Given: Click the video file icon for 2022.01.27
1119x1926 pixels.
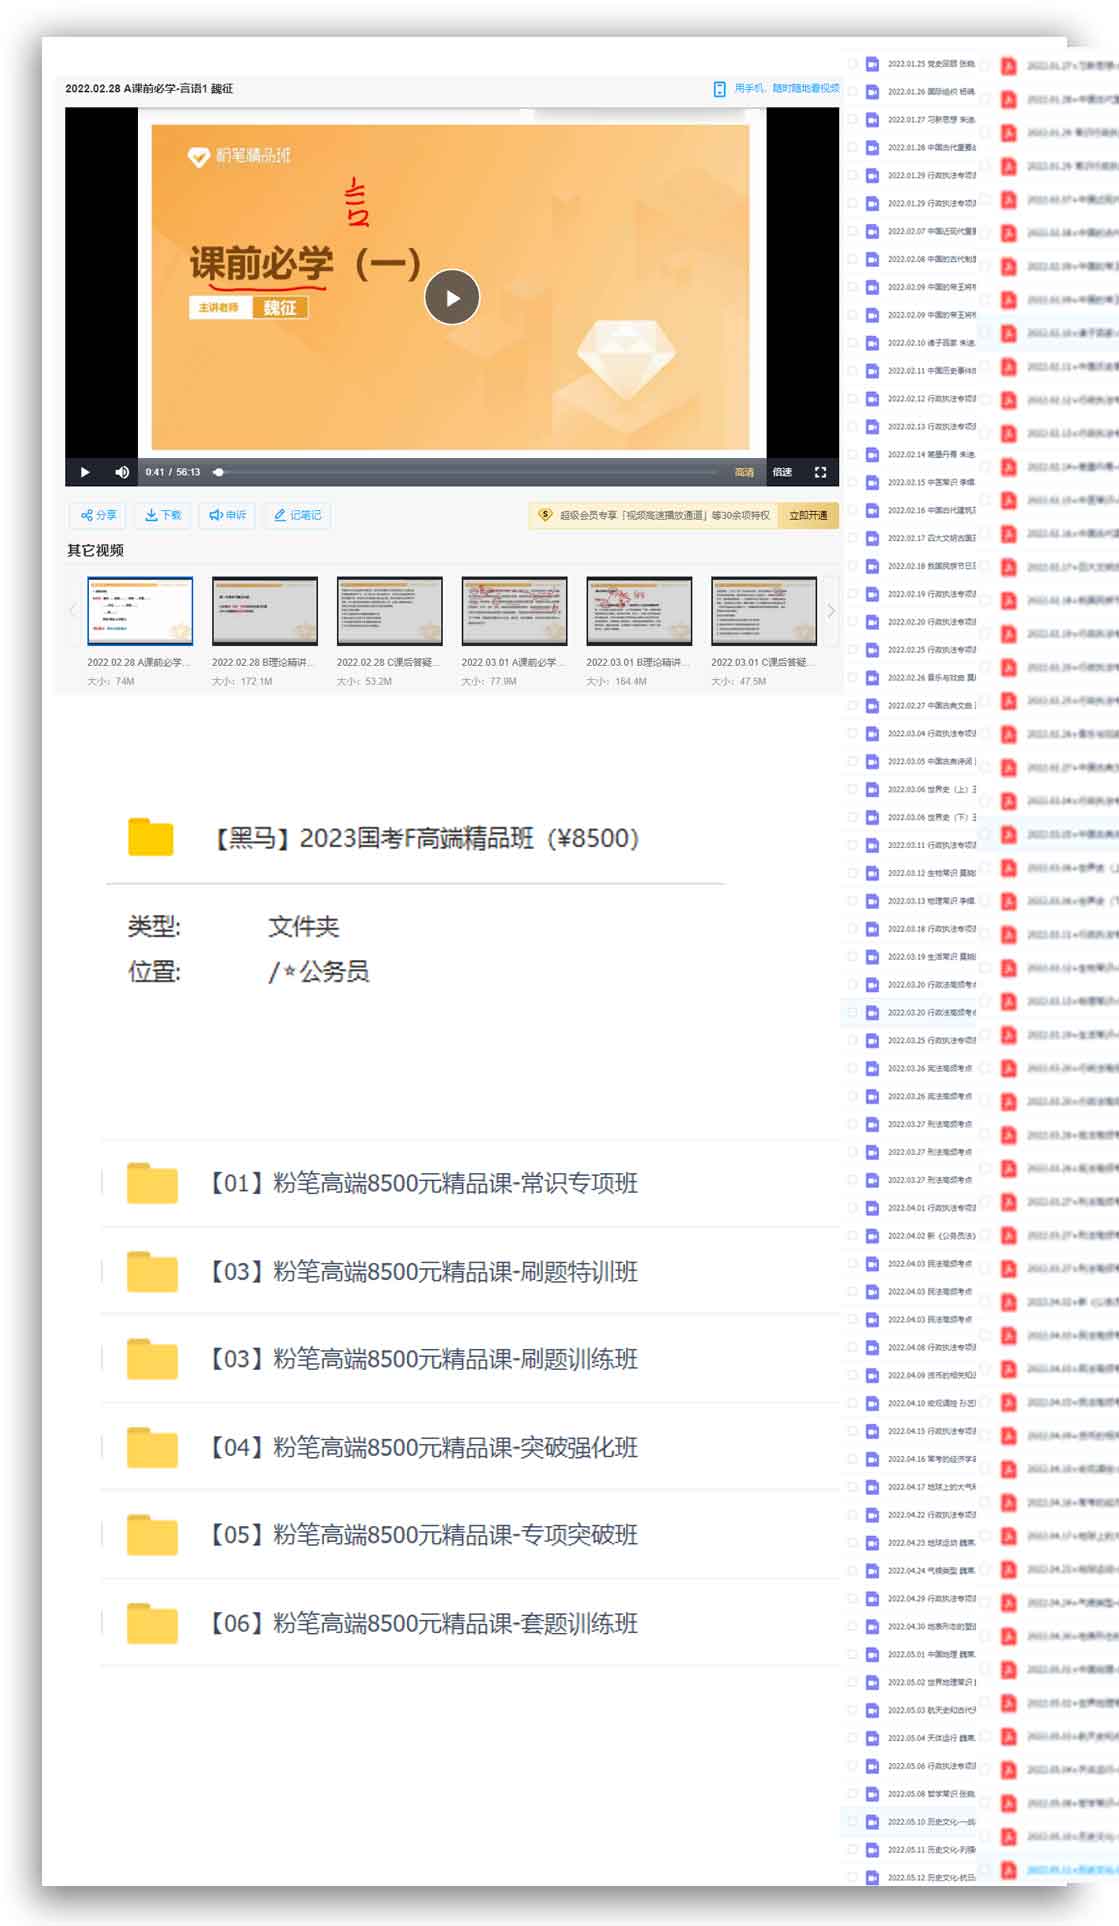Looking at the screenshot, I should coord(872,120).
